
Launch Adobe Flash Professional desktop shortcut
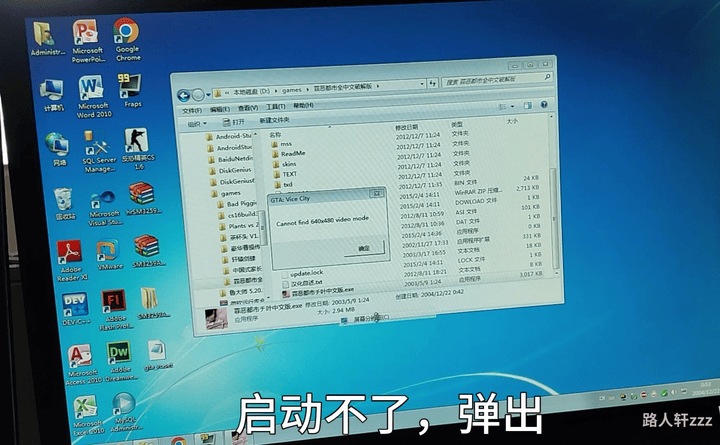point(115,309)
